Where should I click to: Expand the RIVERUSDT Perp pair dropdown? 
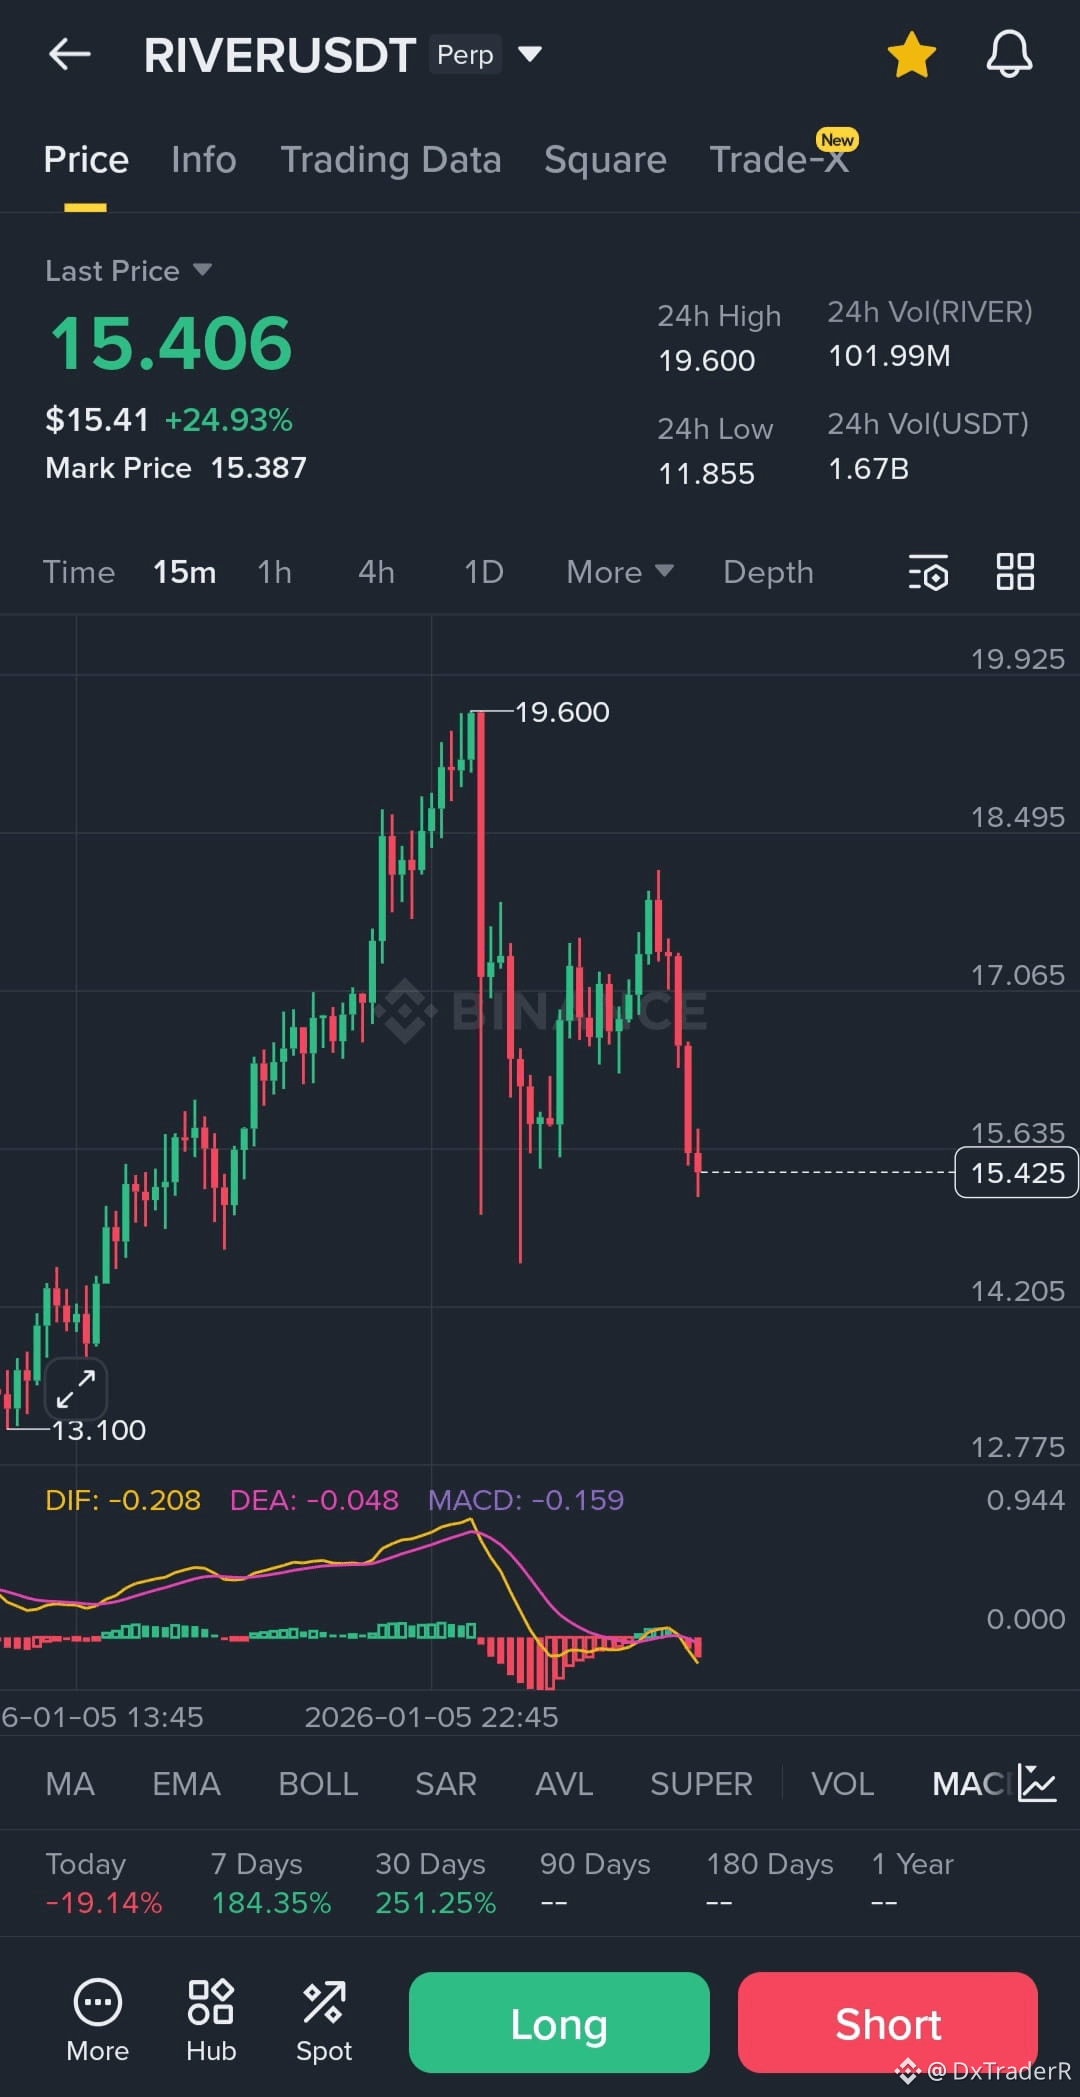click(530, 53)
